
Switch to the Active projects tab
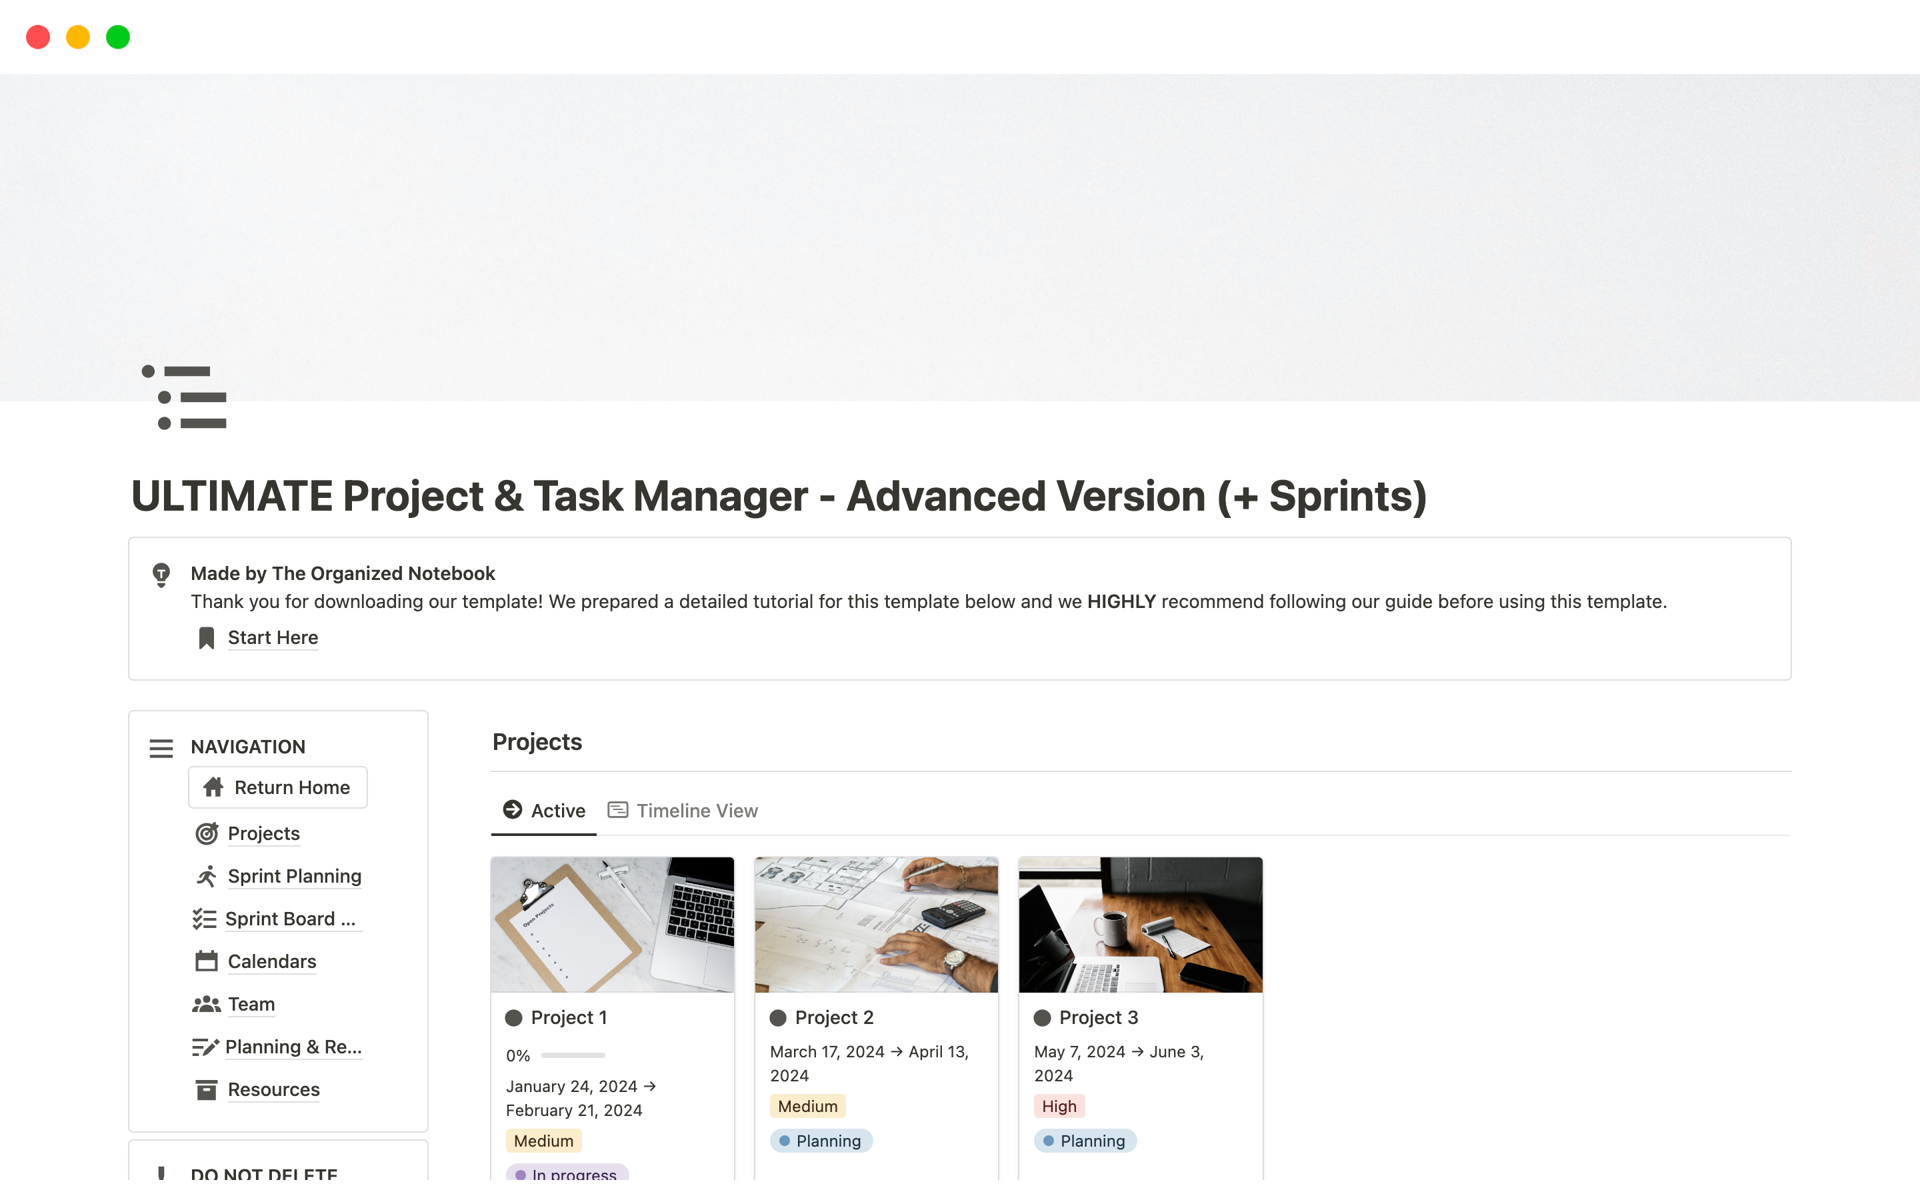(x=544, y=811)
